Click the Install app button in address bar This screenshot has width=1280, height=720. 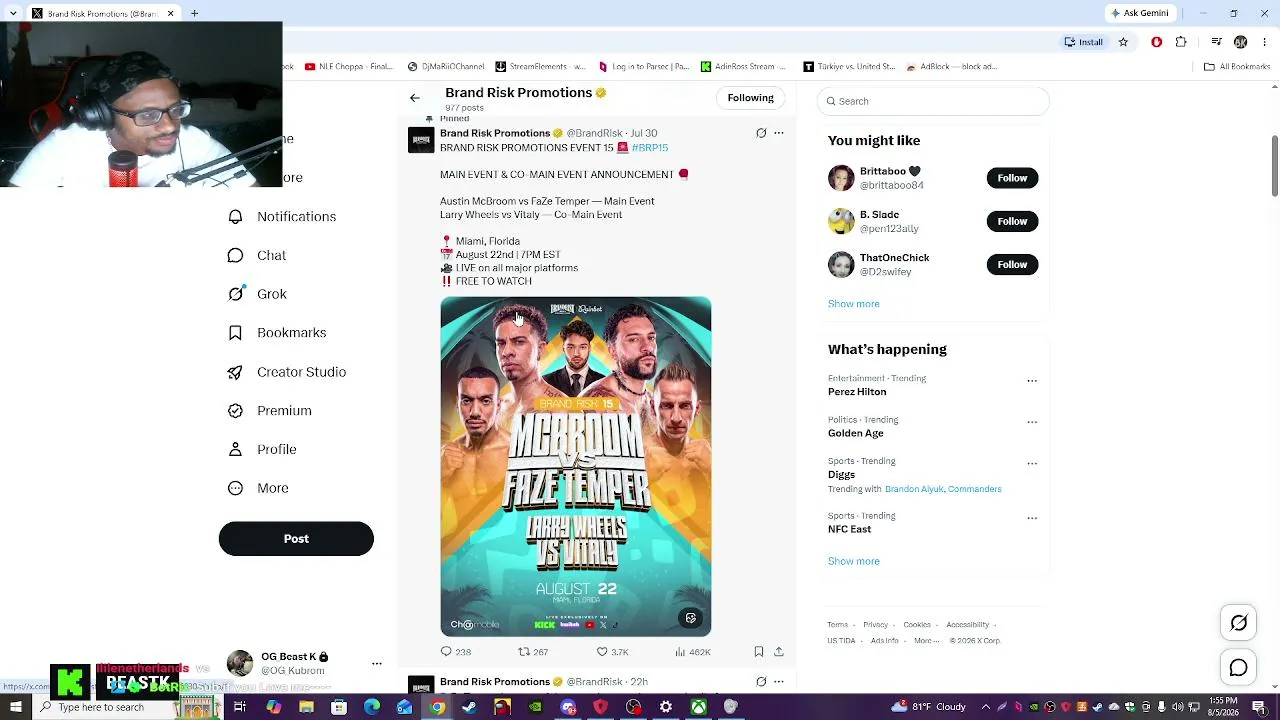(x=1083, y=42)
